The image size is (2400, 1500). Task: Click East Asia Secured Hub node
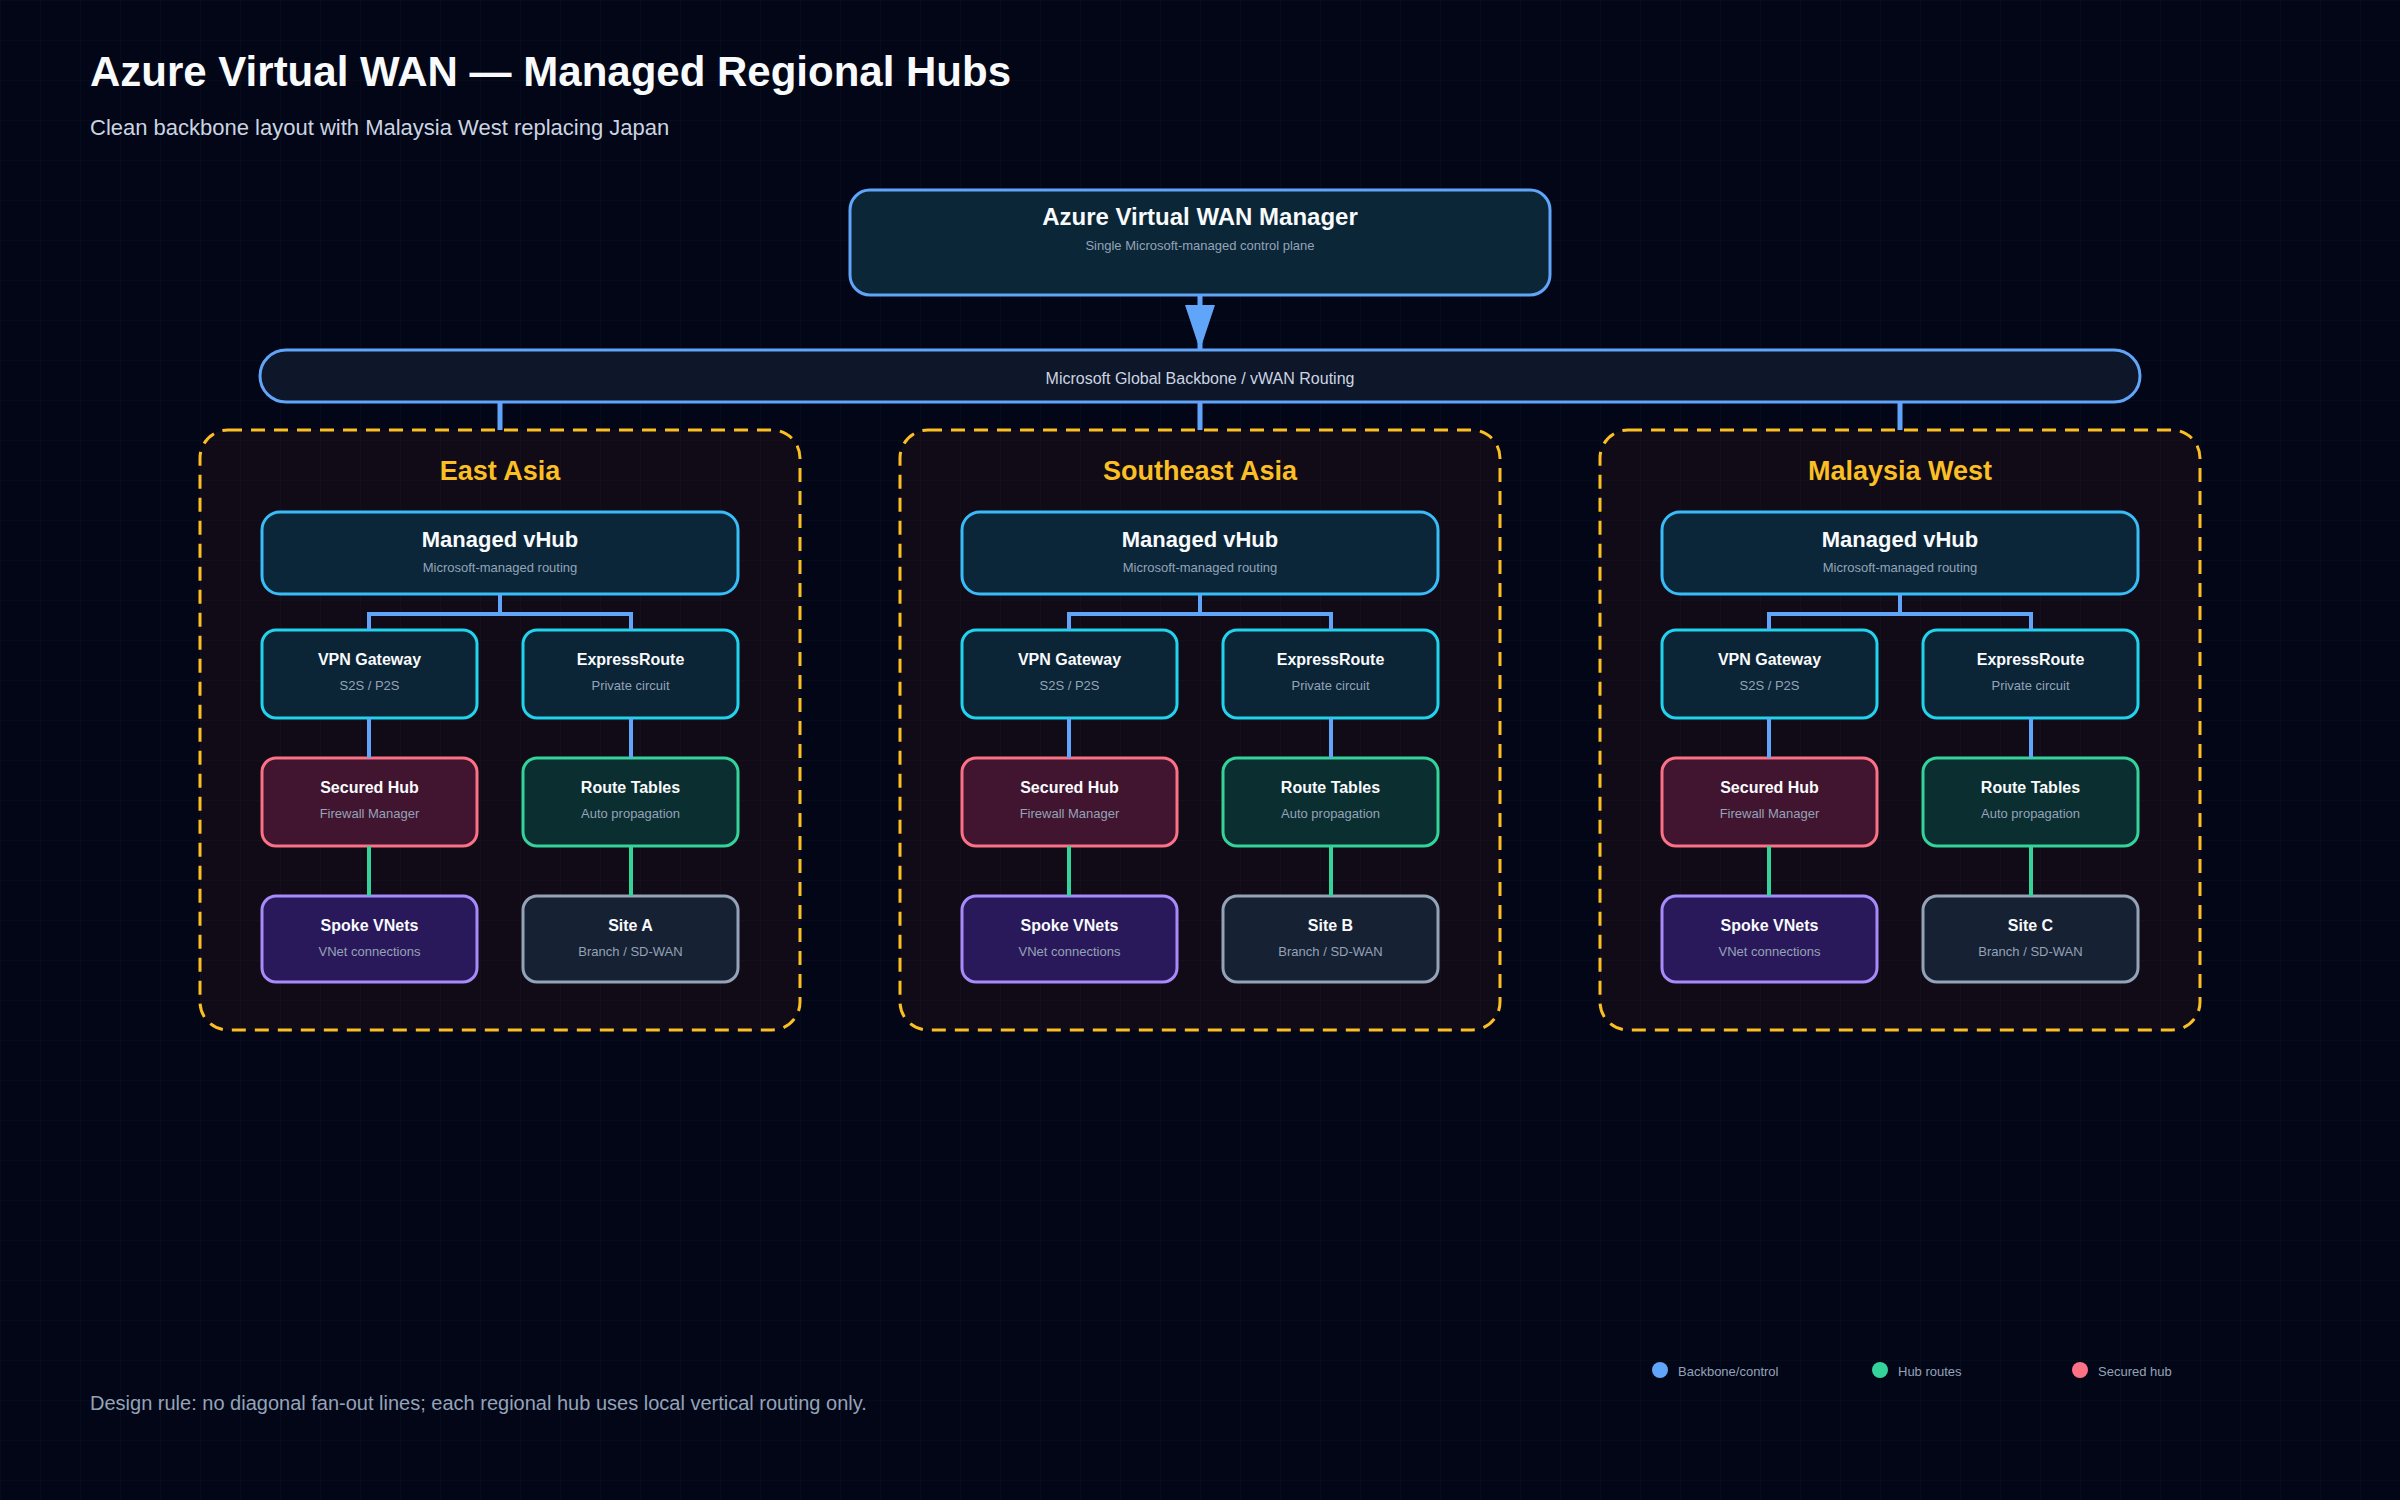coord(369,801)
